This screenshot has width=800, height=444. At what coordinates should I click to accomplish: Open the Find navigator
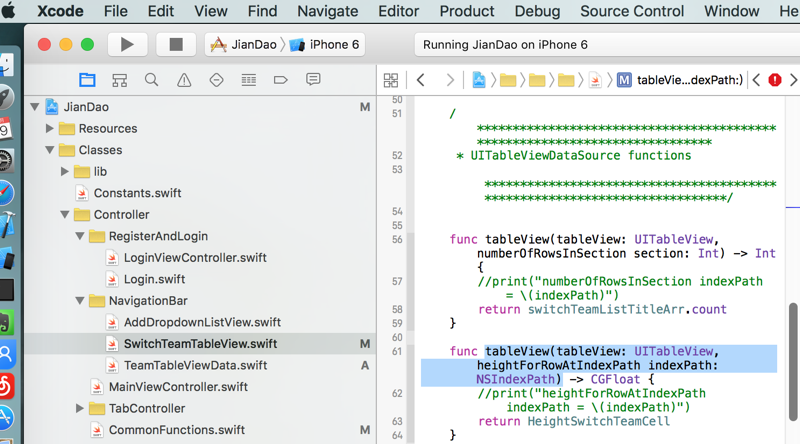click(151, 80)
